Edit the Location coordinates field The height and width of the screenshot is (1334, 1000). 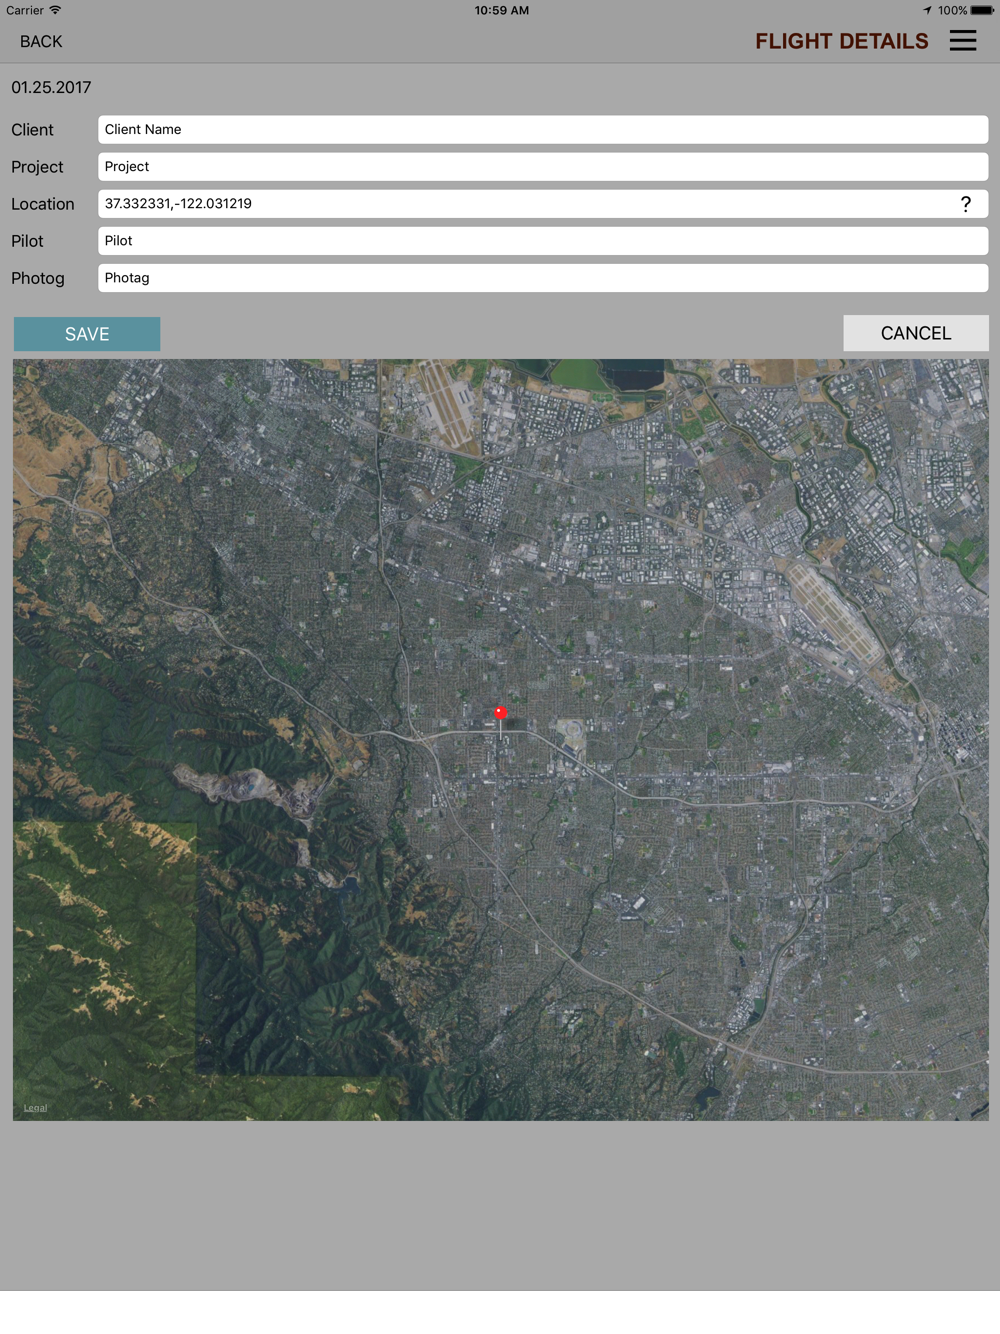coord(543,204)
